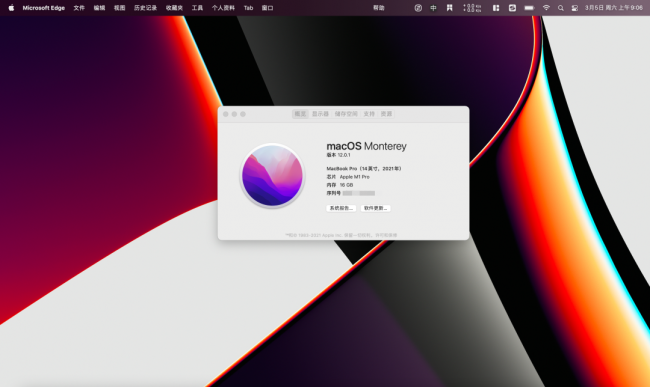Open the Wi-Fi status menu
Screen dimensions: 650x387
tap(546, 8)
